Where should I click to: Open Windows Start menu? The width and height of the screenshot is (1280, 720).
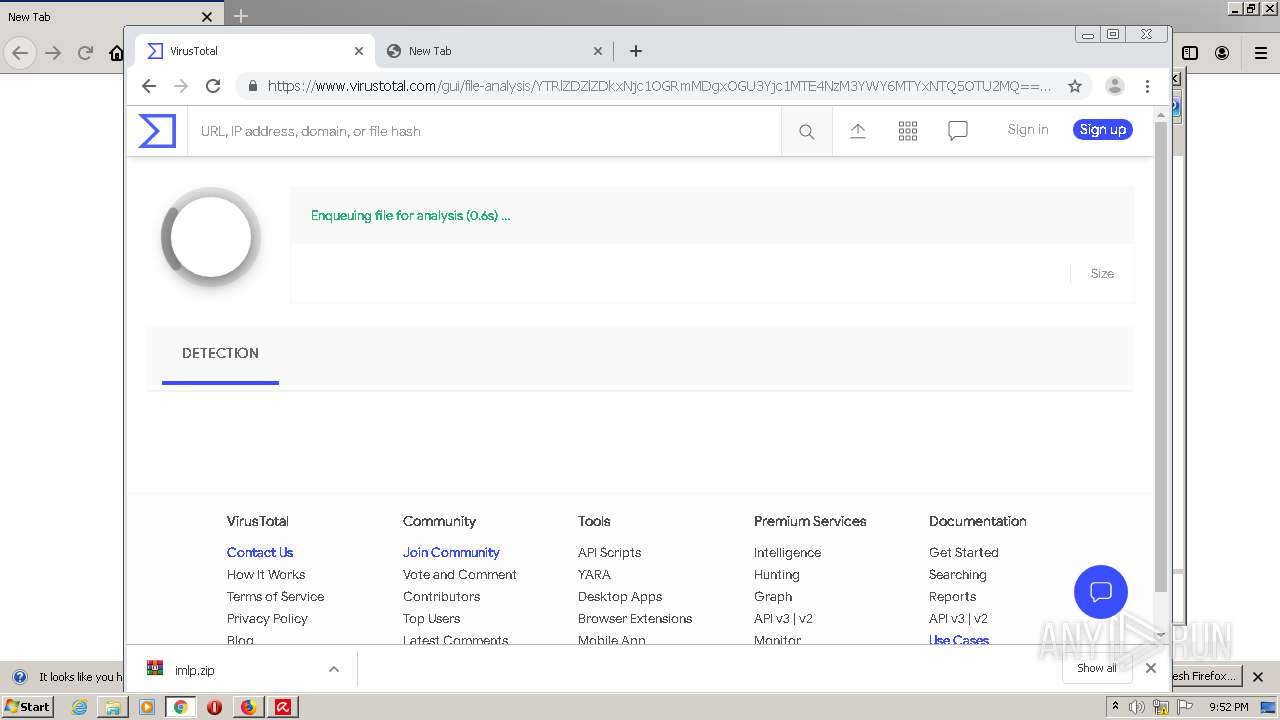point(27,707)
